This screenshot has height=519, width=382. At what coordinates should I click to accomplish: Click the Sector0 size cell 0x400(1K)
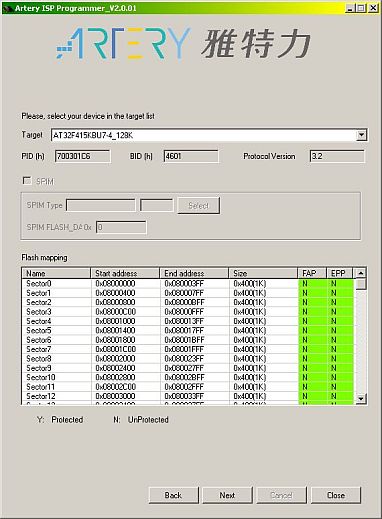point(250,283)
